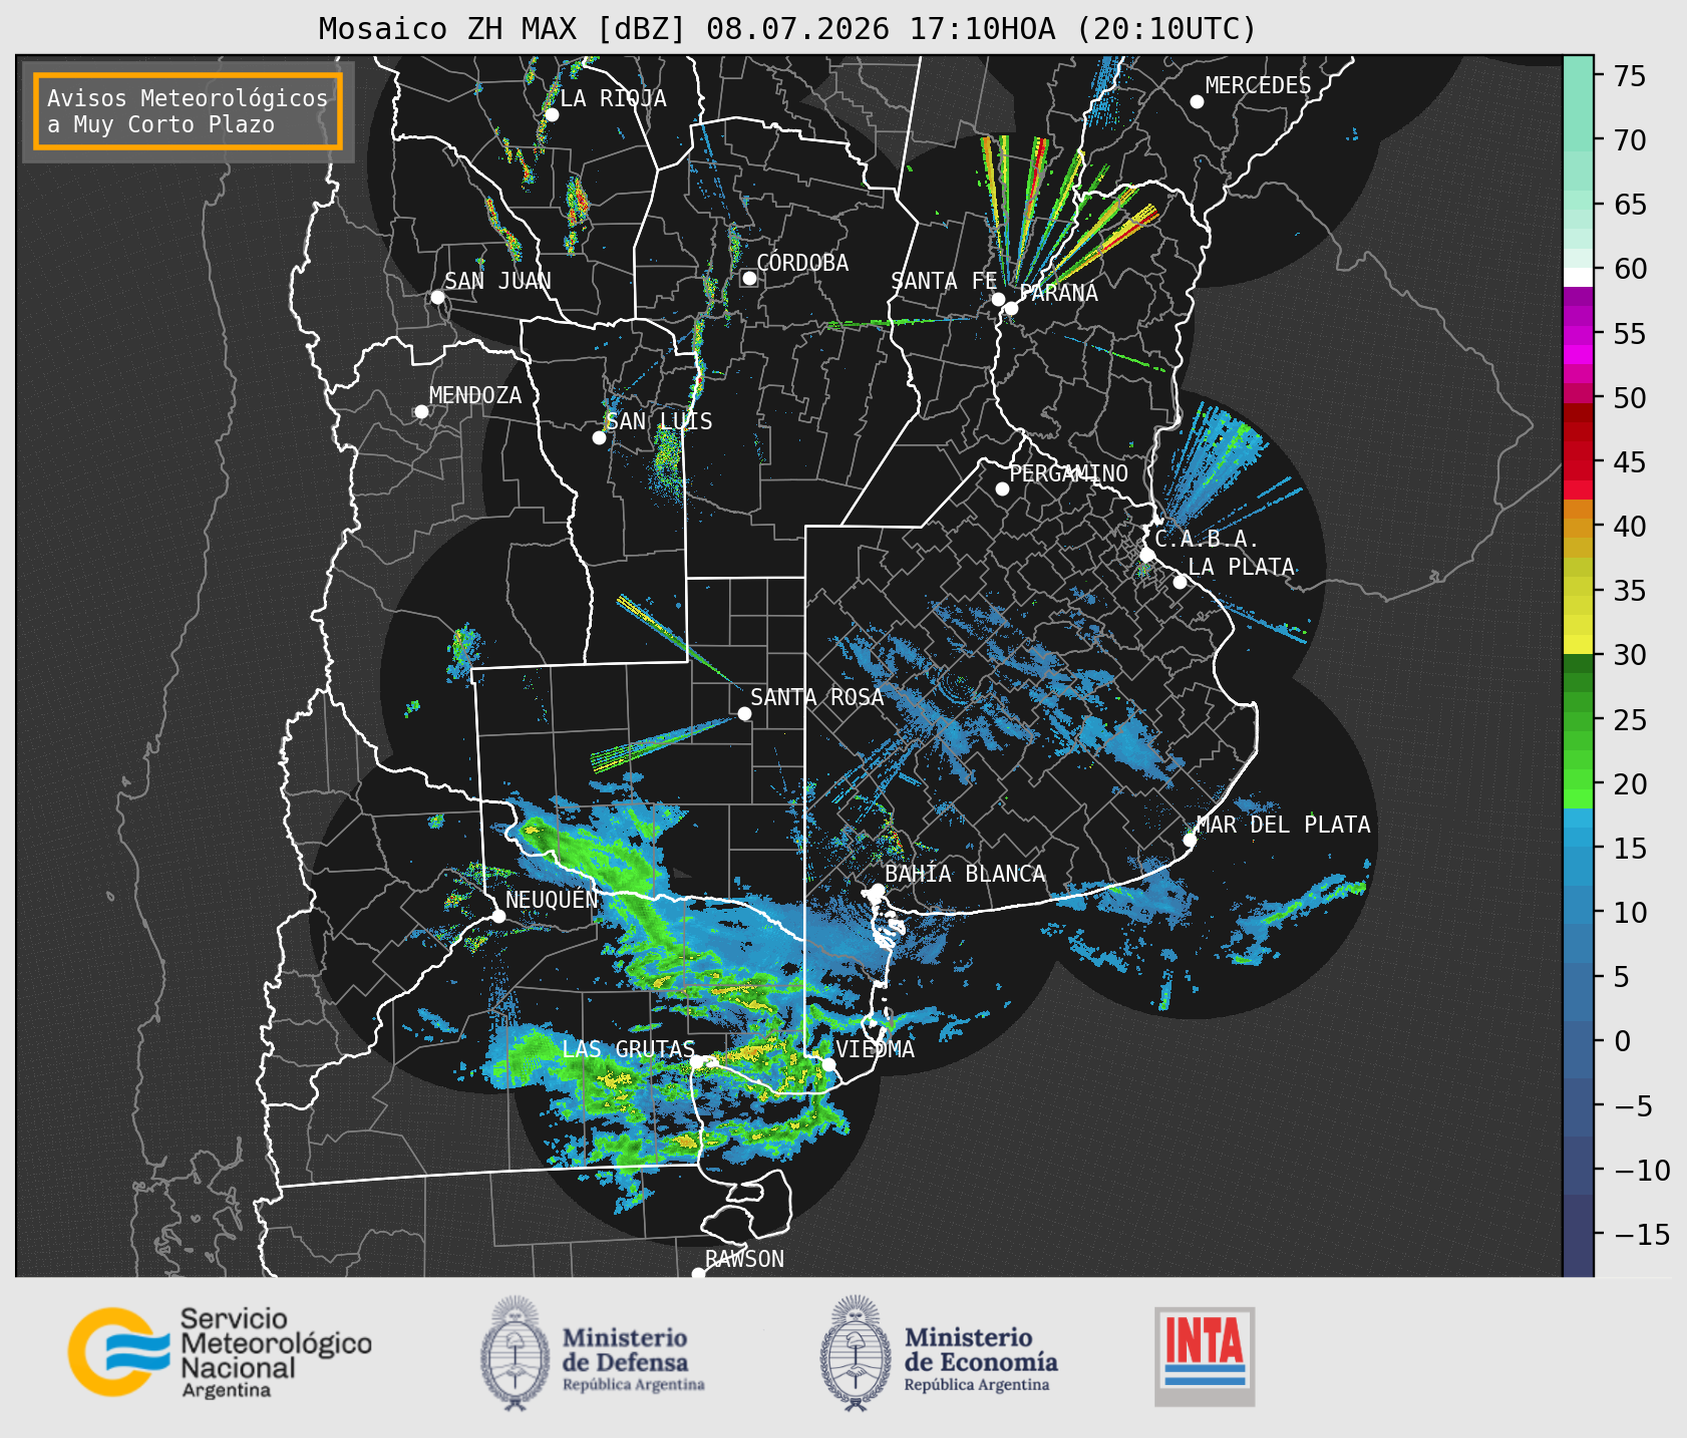
Task: Select the Córdoba city marker
Action: coord(749,278)
